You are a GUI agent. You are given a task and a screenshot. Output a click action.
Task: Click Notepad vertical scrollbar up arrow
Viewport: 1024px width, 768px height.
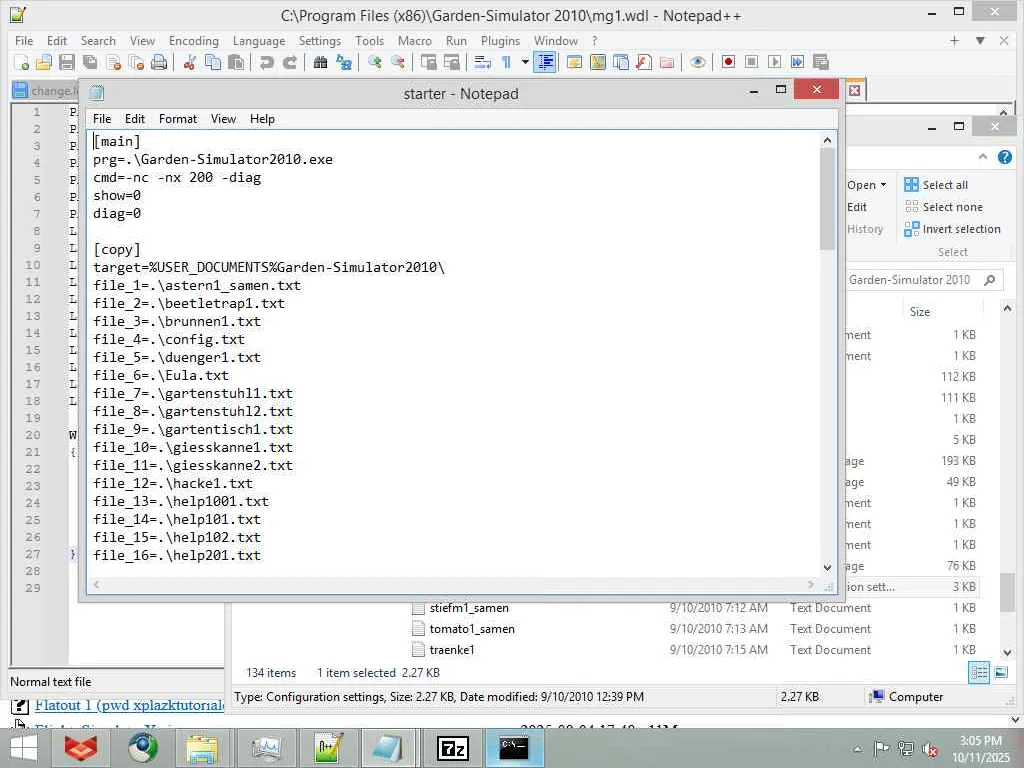click(827, 140)
